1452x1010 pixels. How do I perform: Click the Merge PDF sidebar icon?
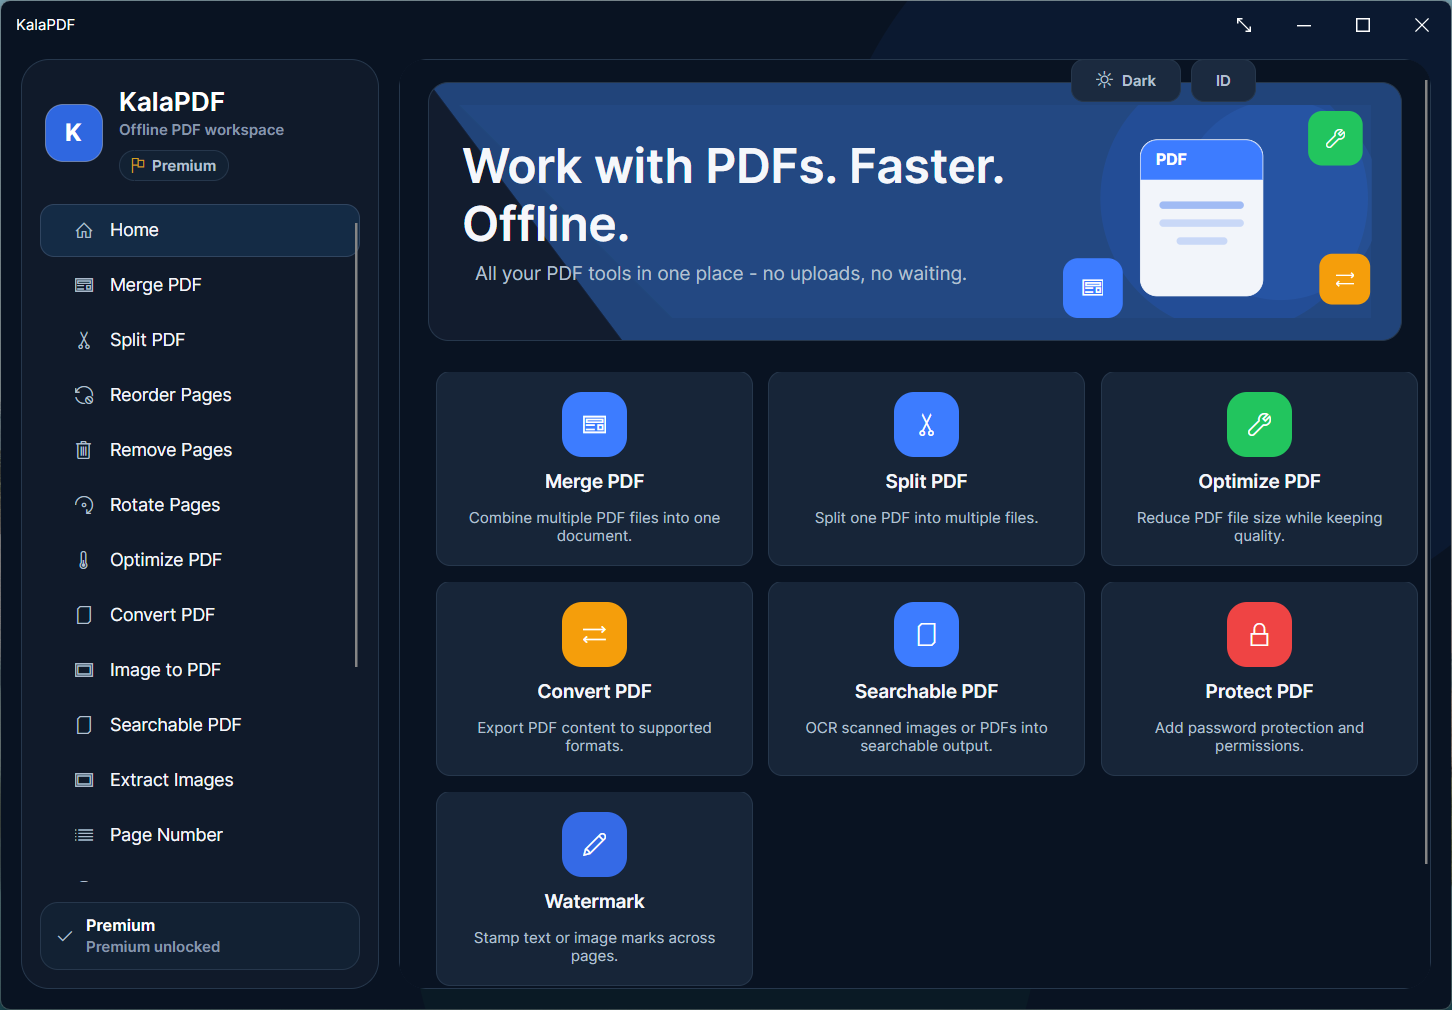tap(84, 285)
